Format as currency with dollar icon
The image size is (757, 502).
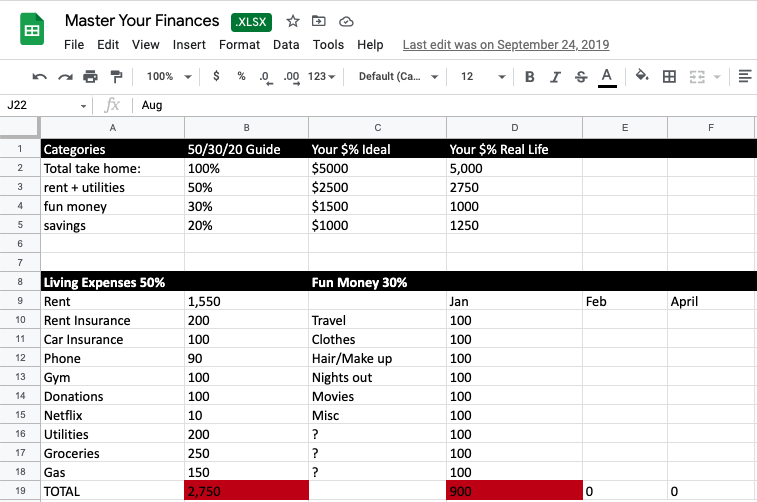(216, 76)
